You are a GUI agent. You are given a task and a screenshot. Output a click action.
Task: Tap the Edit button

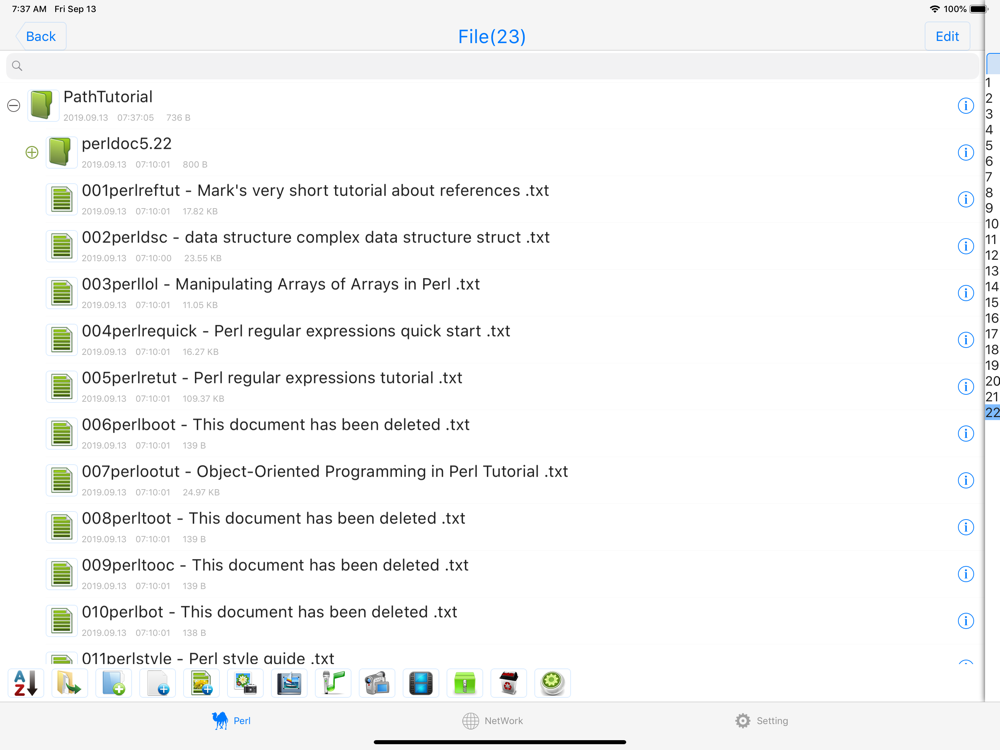pyautogui.click(x=947, y=36)
